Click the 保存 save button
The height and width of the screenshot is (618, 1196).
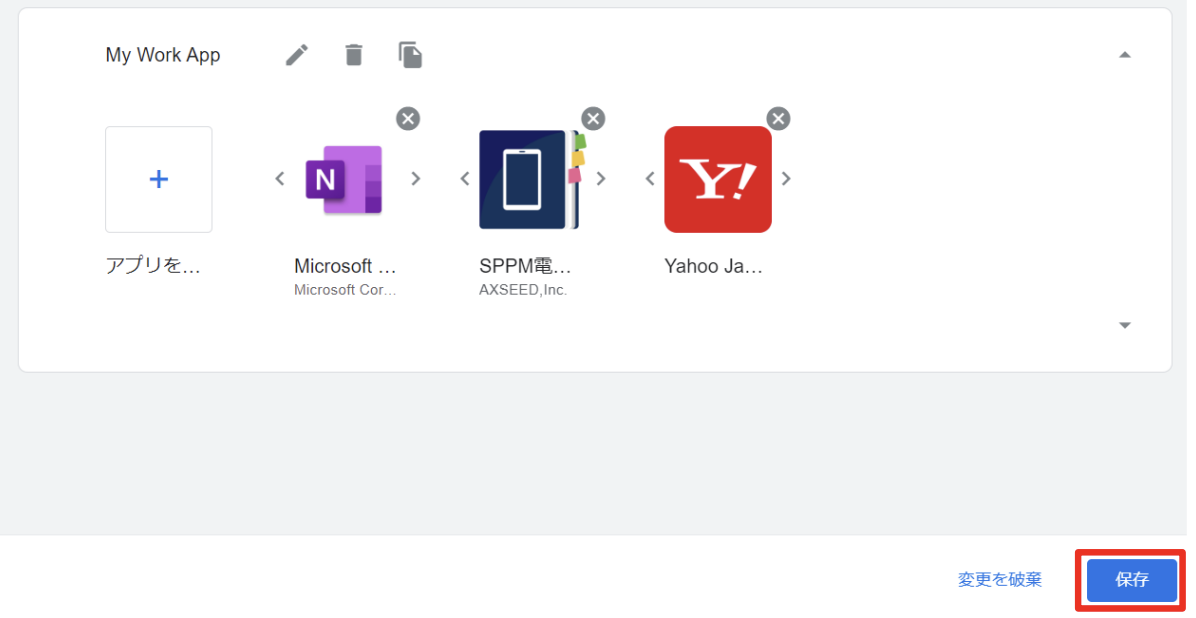(1132, 580)
